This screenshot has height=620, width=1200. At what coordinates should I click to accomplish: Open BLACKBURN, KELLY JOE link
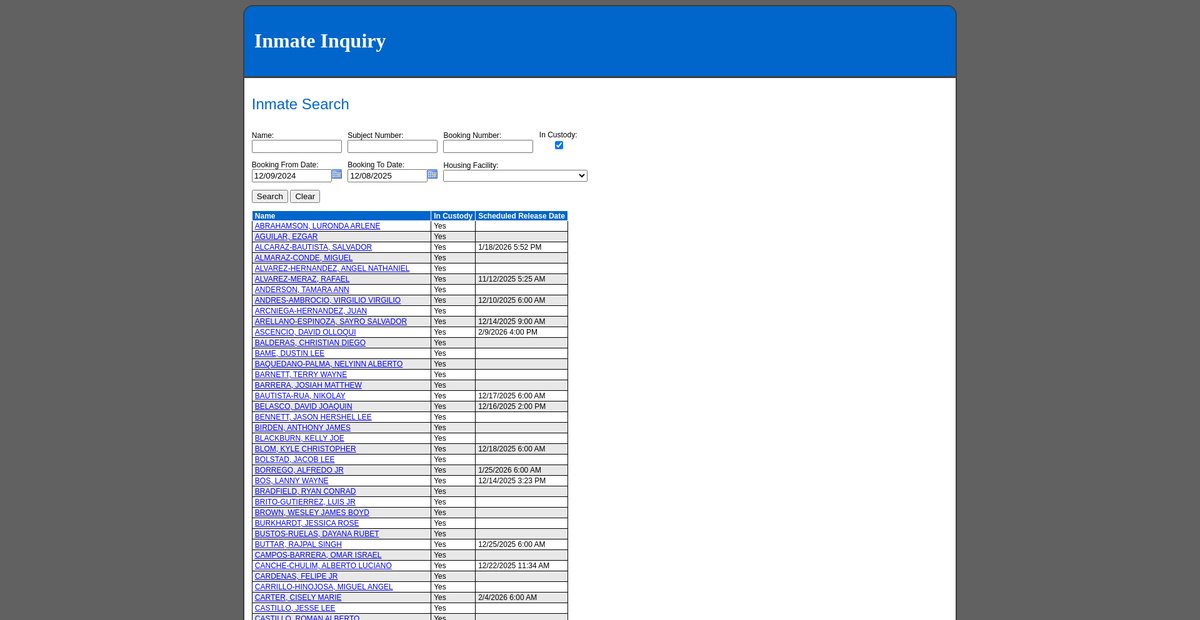coord(299,438)
